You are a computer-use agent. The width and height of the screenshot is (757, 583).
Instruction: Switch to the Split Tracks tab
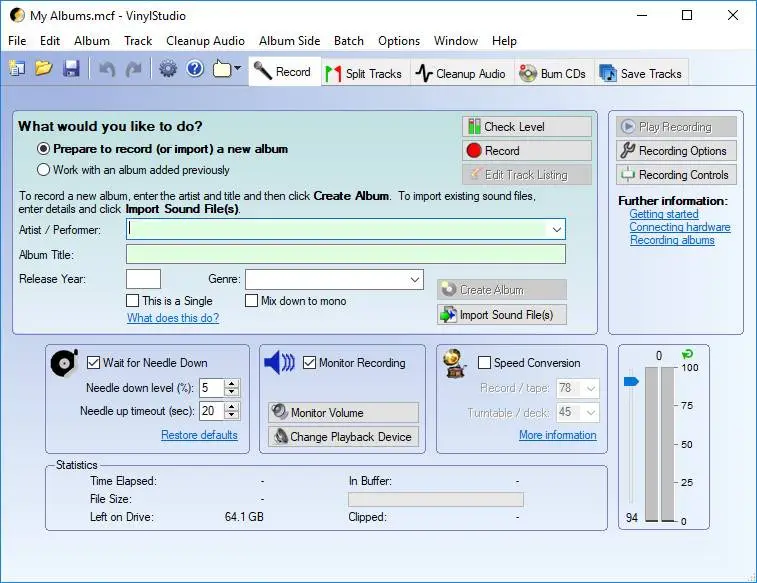tap(364, 73)
